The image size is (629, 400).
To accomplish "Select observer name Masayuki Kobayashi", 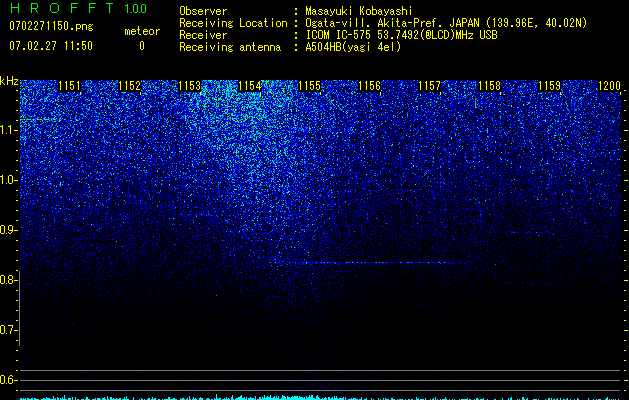I will click(359, 11).
